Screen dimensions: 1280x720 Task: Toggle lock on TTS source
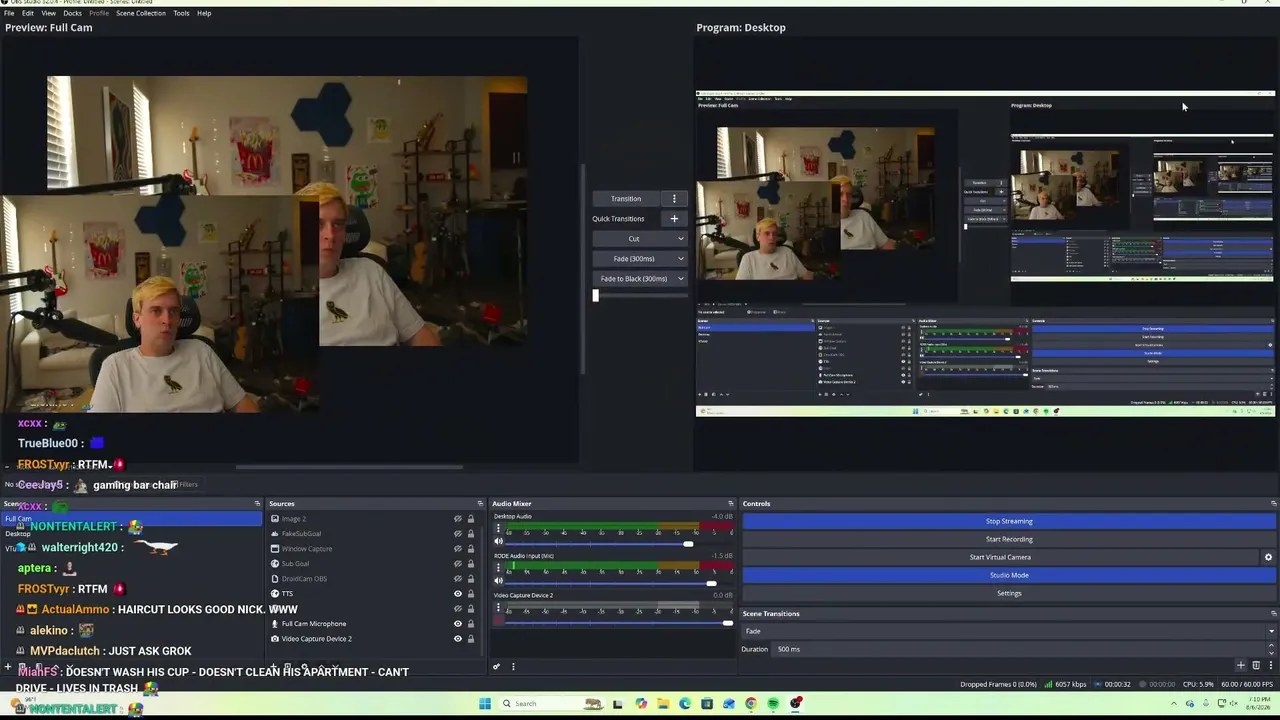coord(471,594)
